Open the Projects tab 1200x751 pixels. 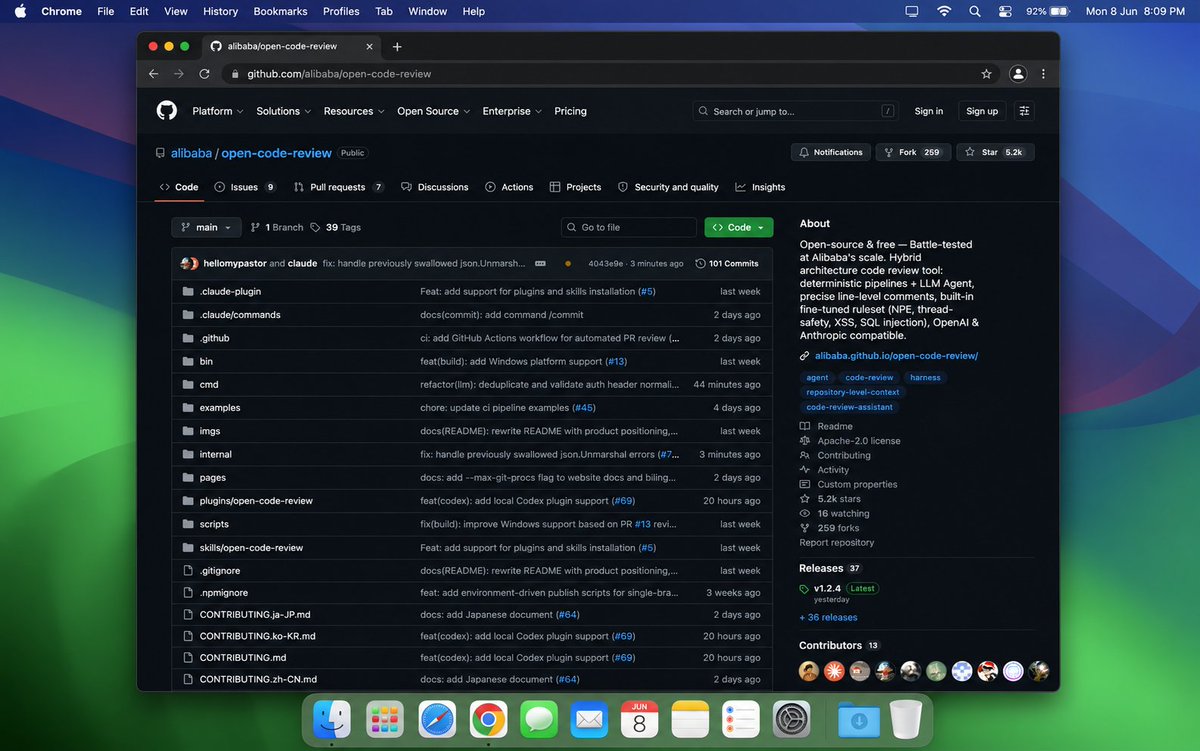tap(575, 187)
